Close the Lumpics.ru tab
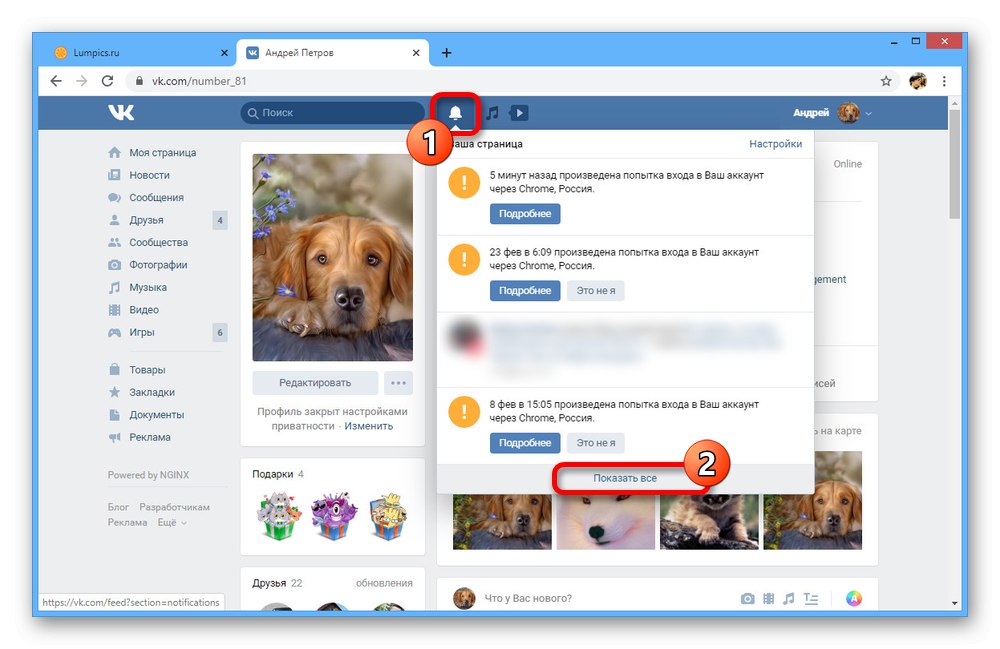The height and width of the screenshot is (649, 1000). pos(224,53)
